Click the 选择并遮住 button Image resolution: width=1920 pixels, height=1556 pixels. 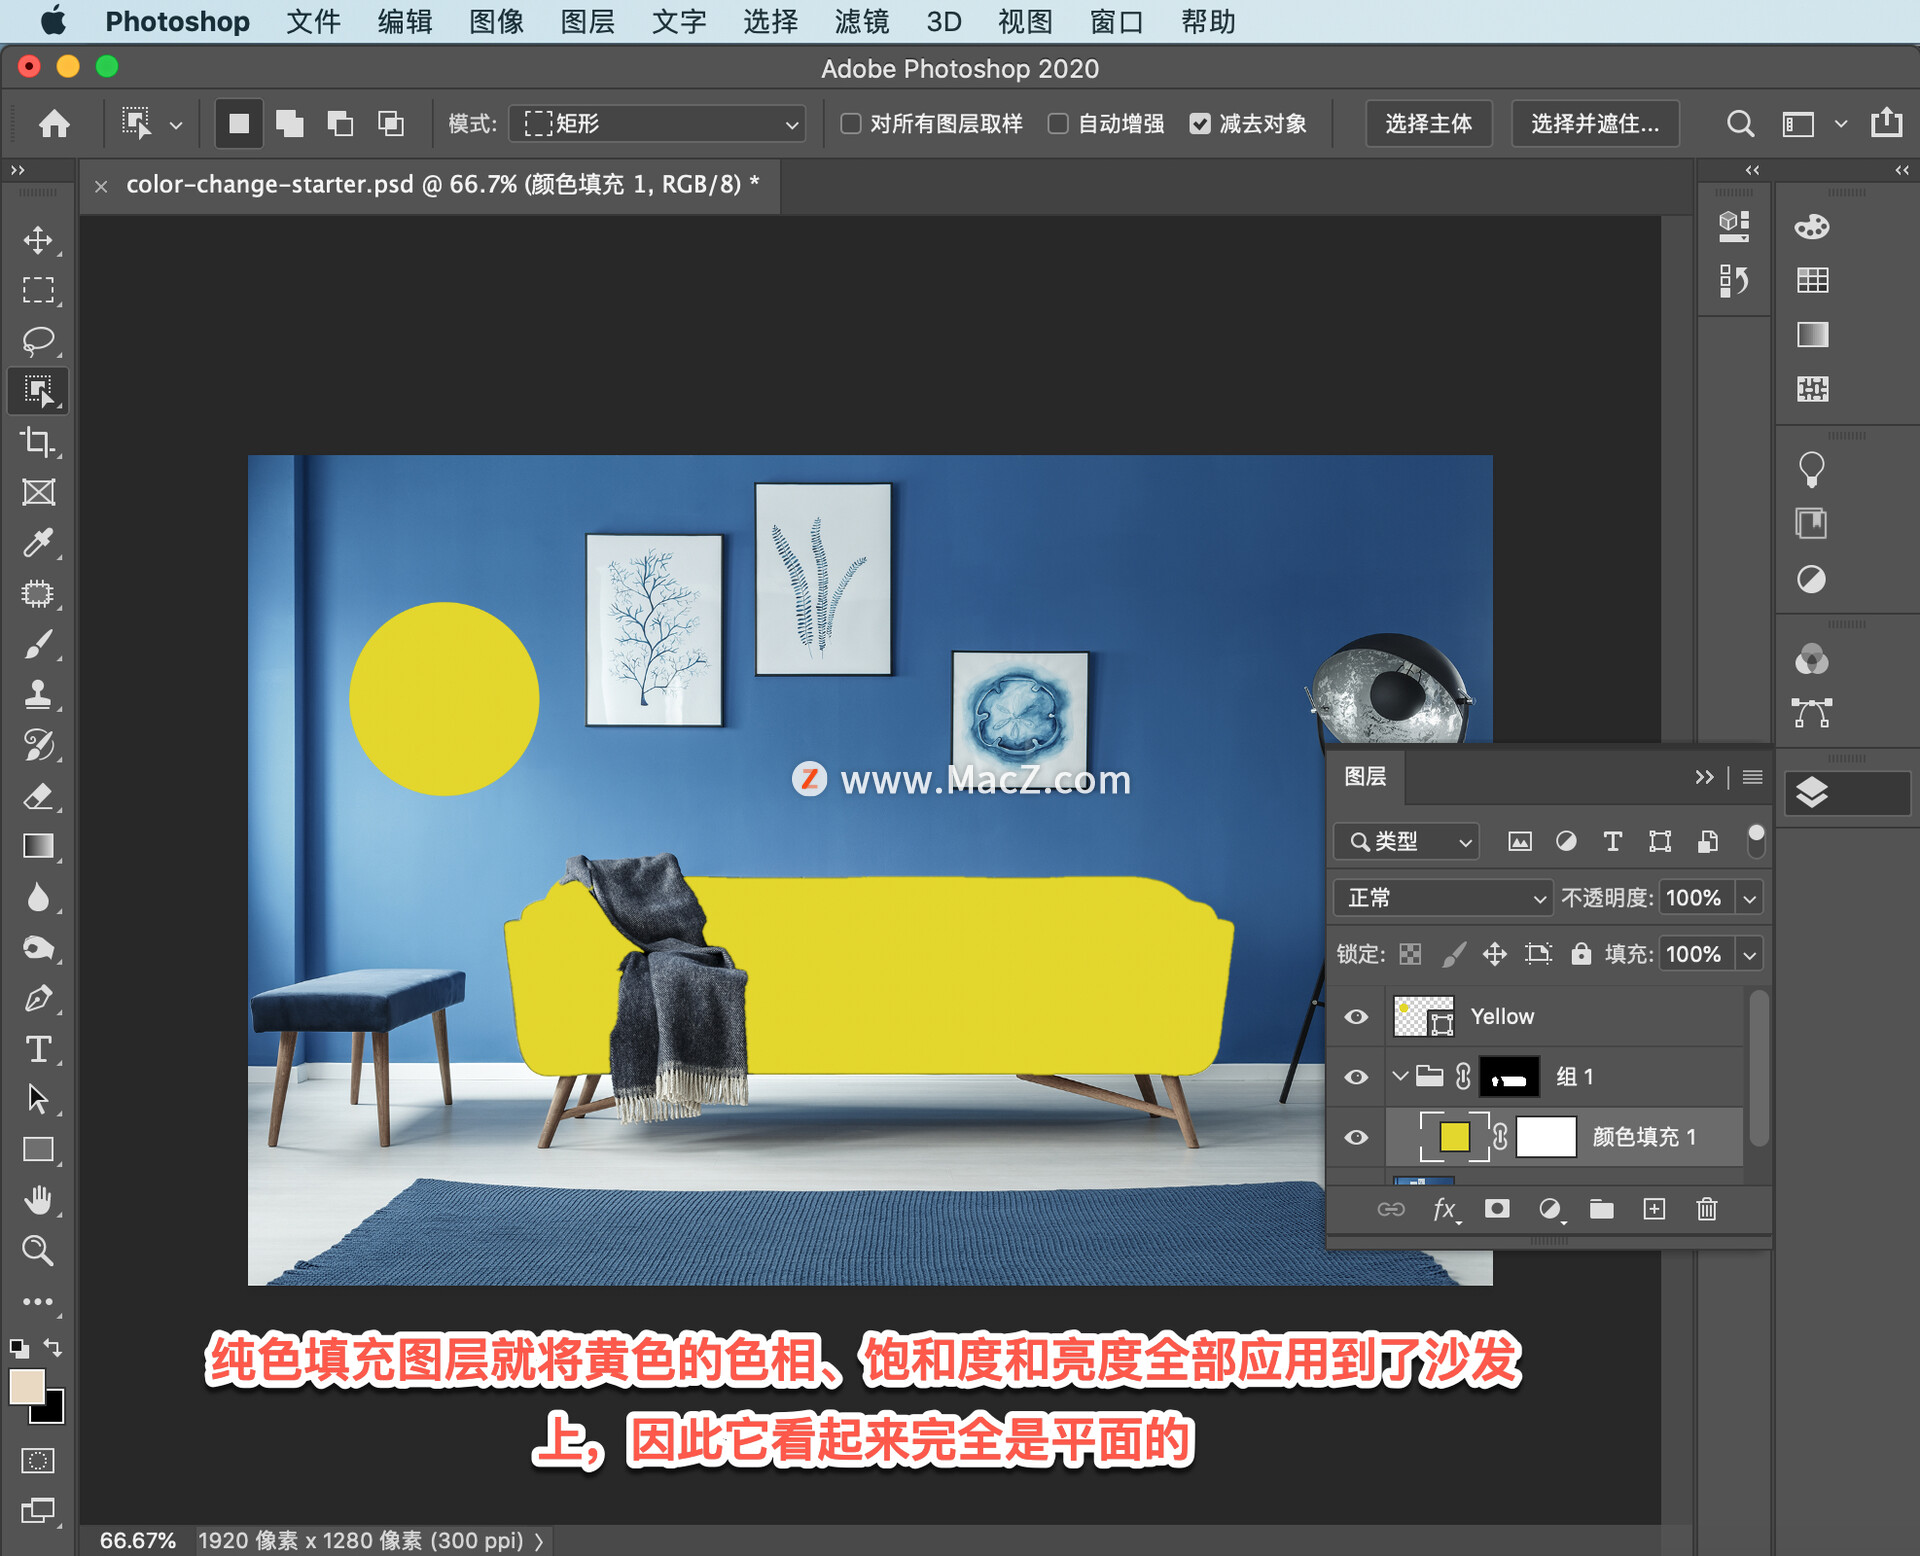[1594, 124]
